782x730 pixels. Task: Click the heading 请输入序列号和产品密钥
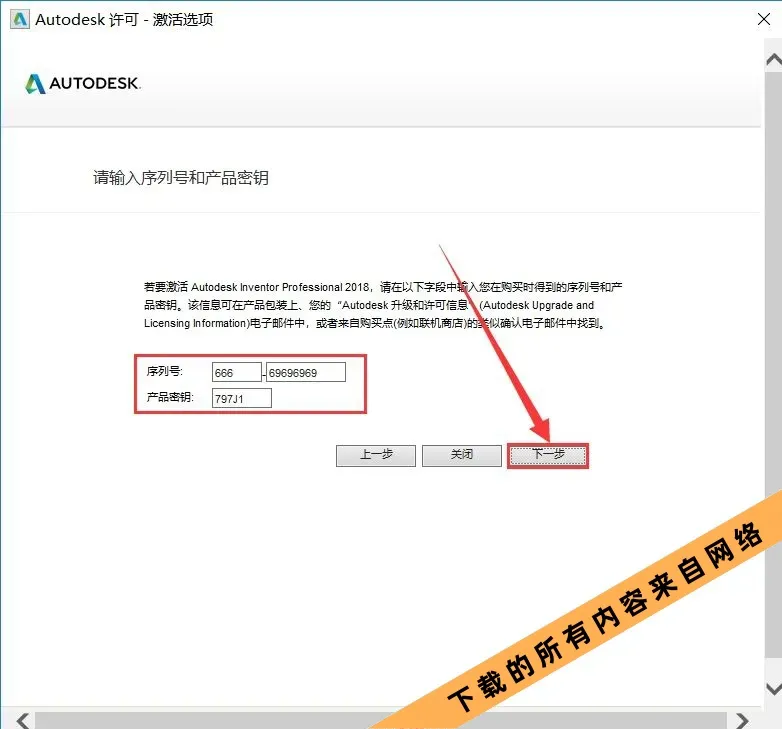click(181, 178)
